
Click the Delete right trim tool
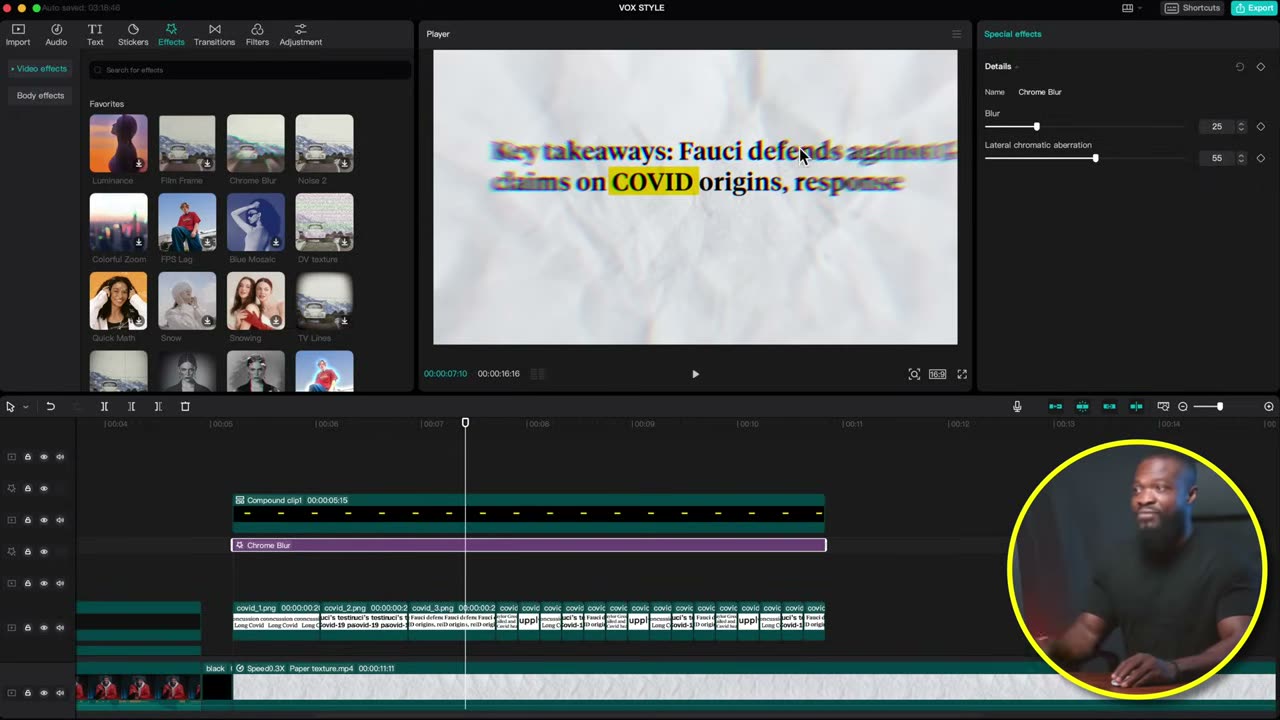coord(158,407)
